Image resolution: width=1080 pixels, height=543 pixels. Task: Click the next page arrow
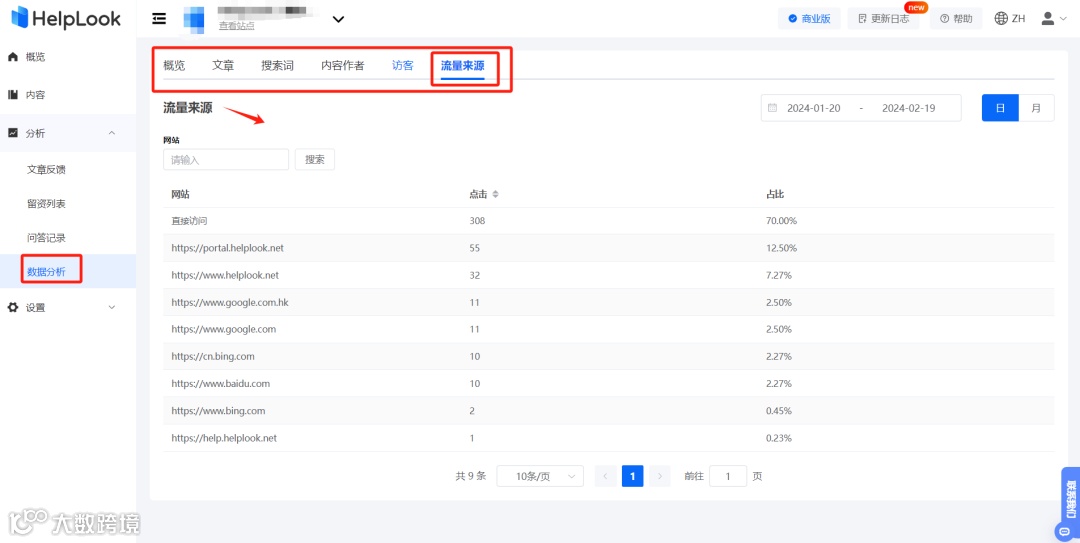[x=660, y=476]
